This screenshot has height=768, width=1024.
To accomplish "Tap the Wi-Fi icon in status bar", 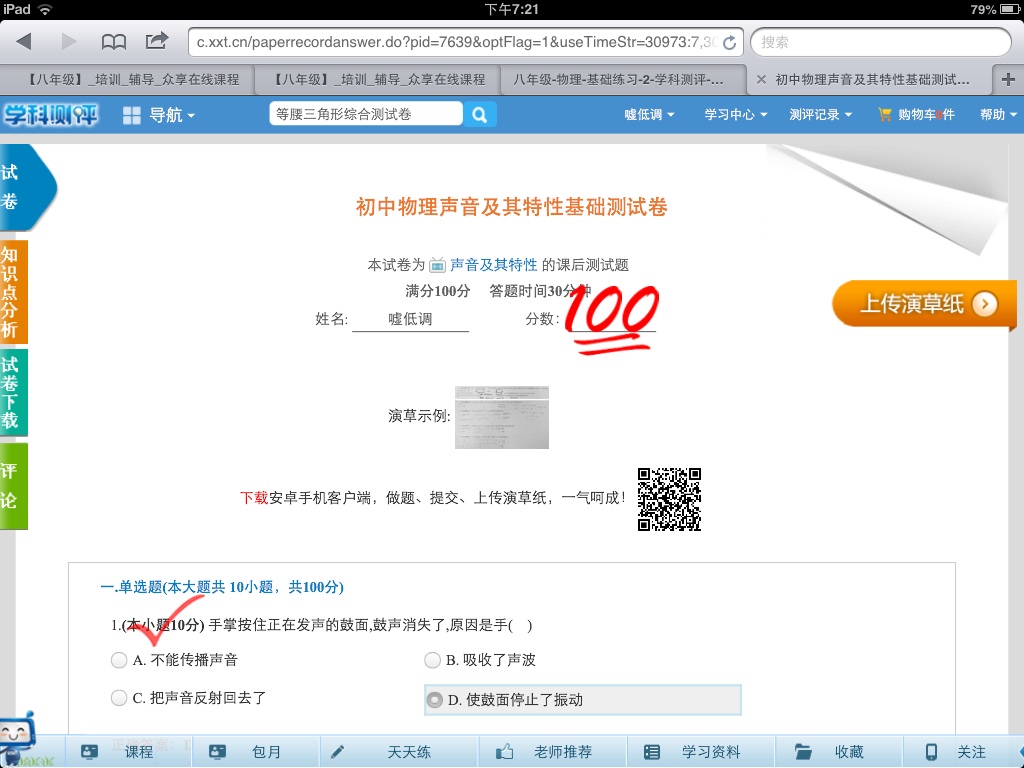I will pos(44,9).
